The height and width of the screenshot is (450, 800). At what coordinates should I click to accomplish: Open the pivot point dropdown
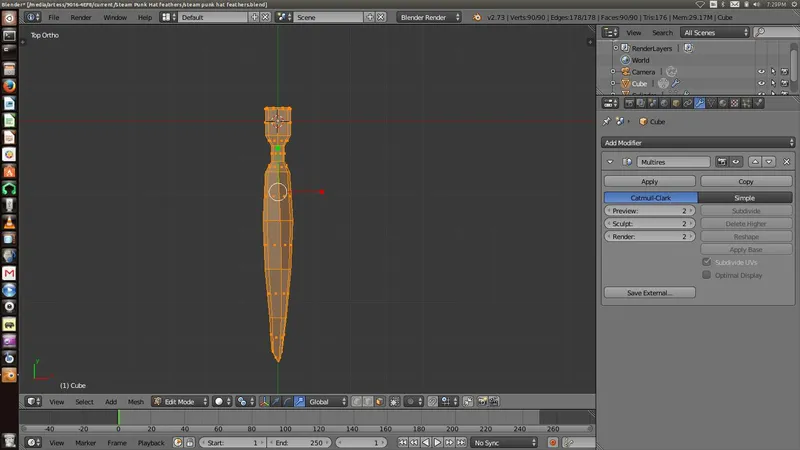(x=245, y=402)
